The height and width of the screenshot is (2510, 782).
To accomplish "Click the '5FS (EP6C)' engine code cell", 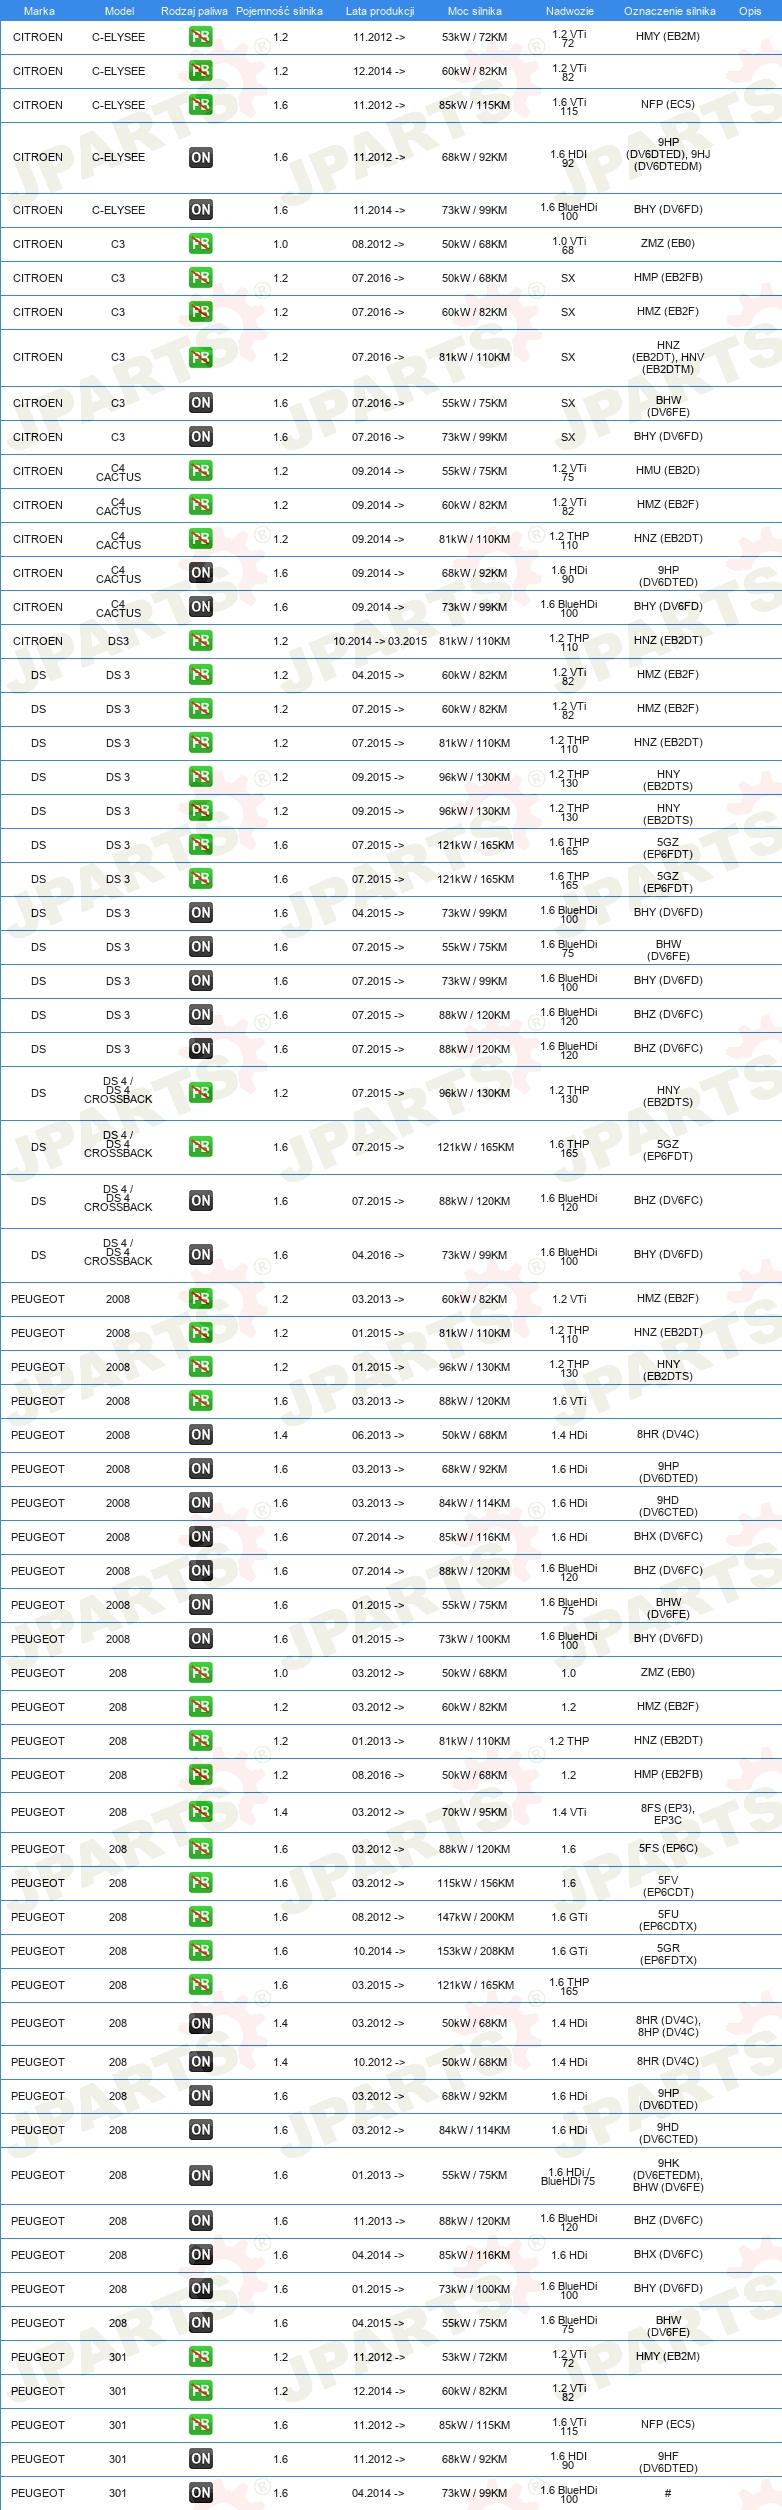I will pos(668,1849).
